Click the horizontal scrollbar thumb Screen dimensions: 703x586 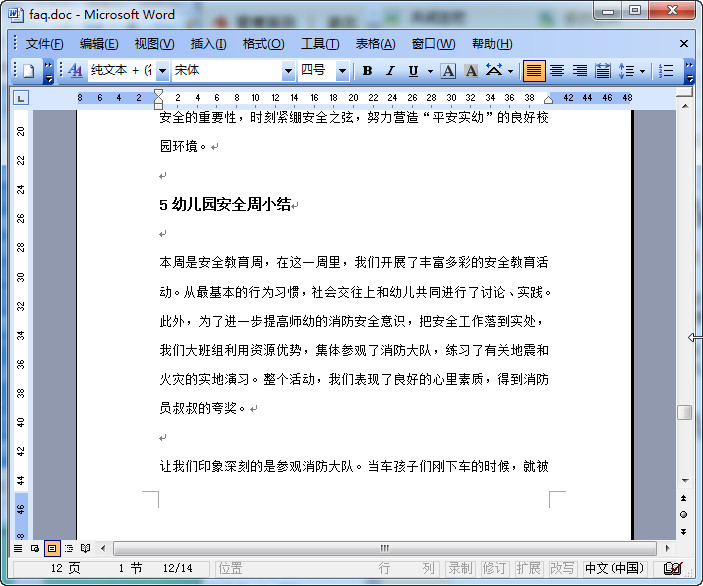point(385,548)
